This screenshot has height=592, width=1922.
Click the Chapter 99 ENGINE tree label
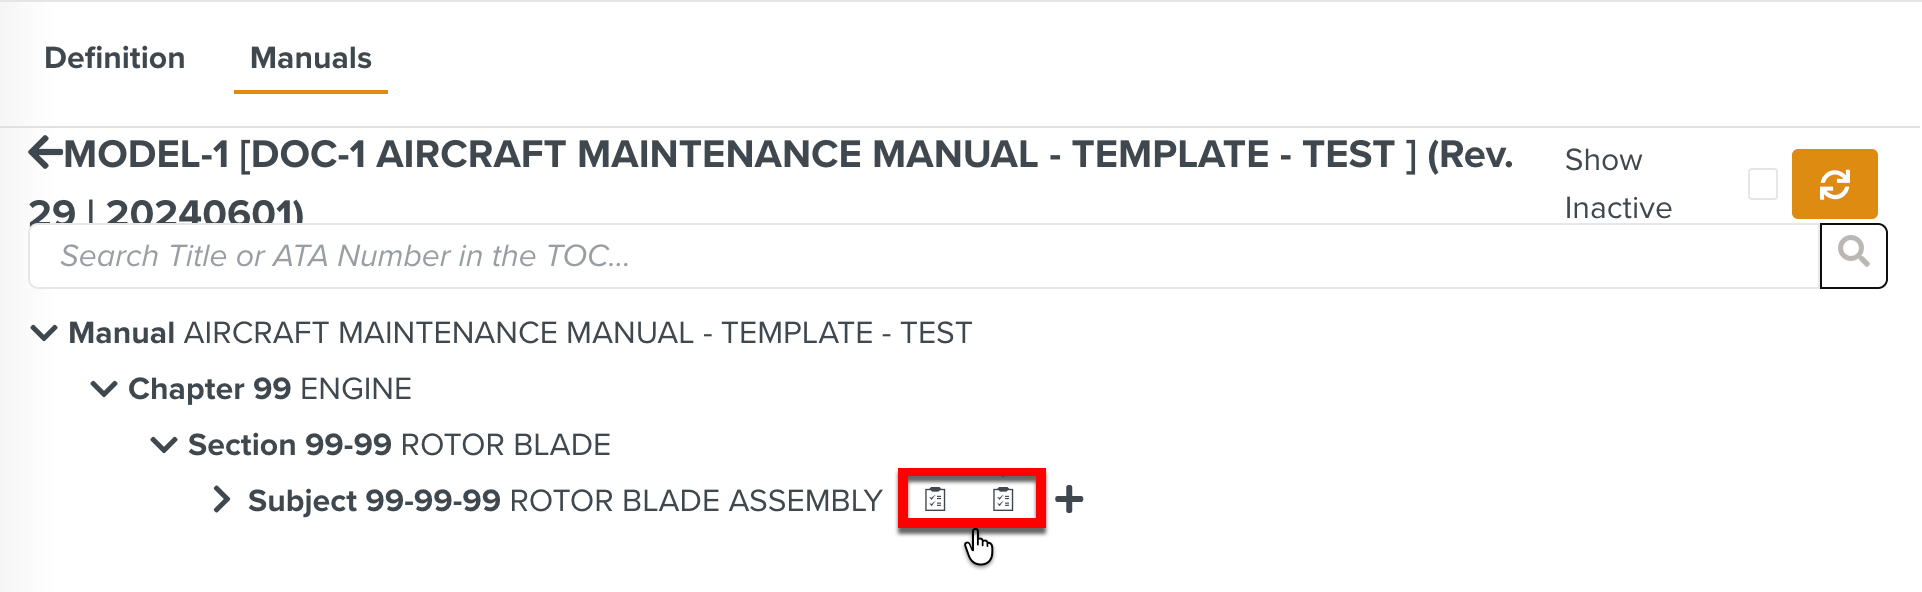point(270,389)
